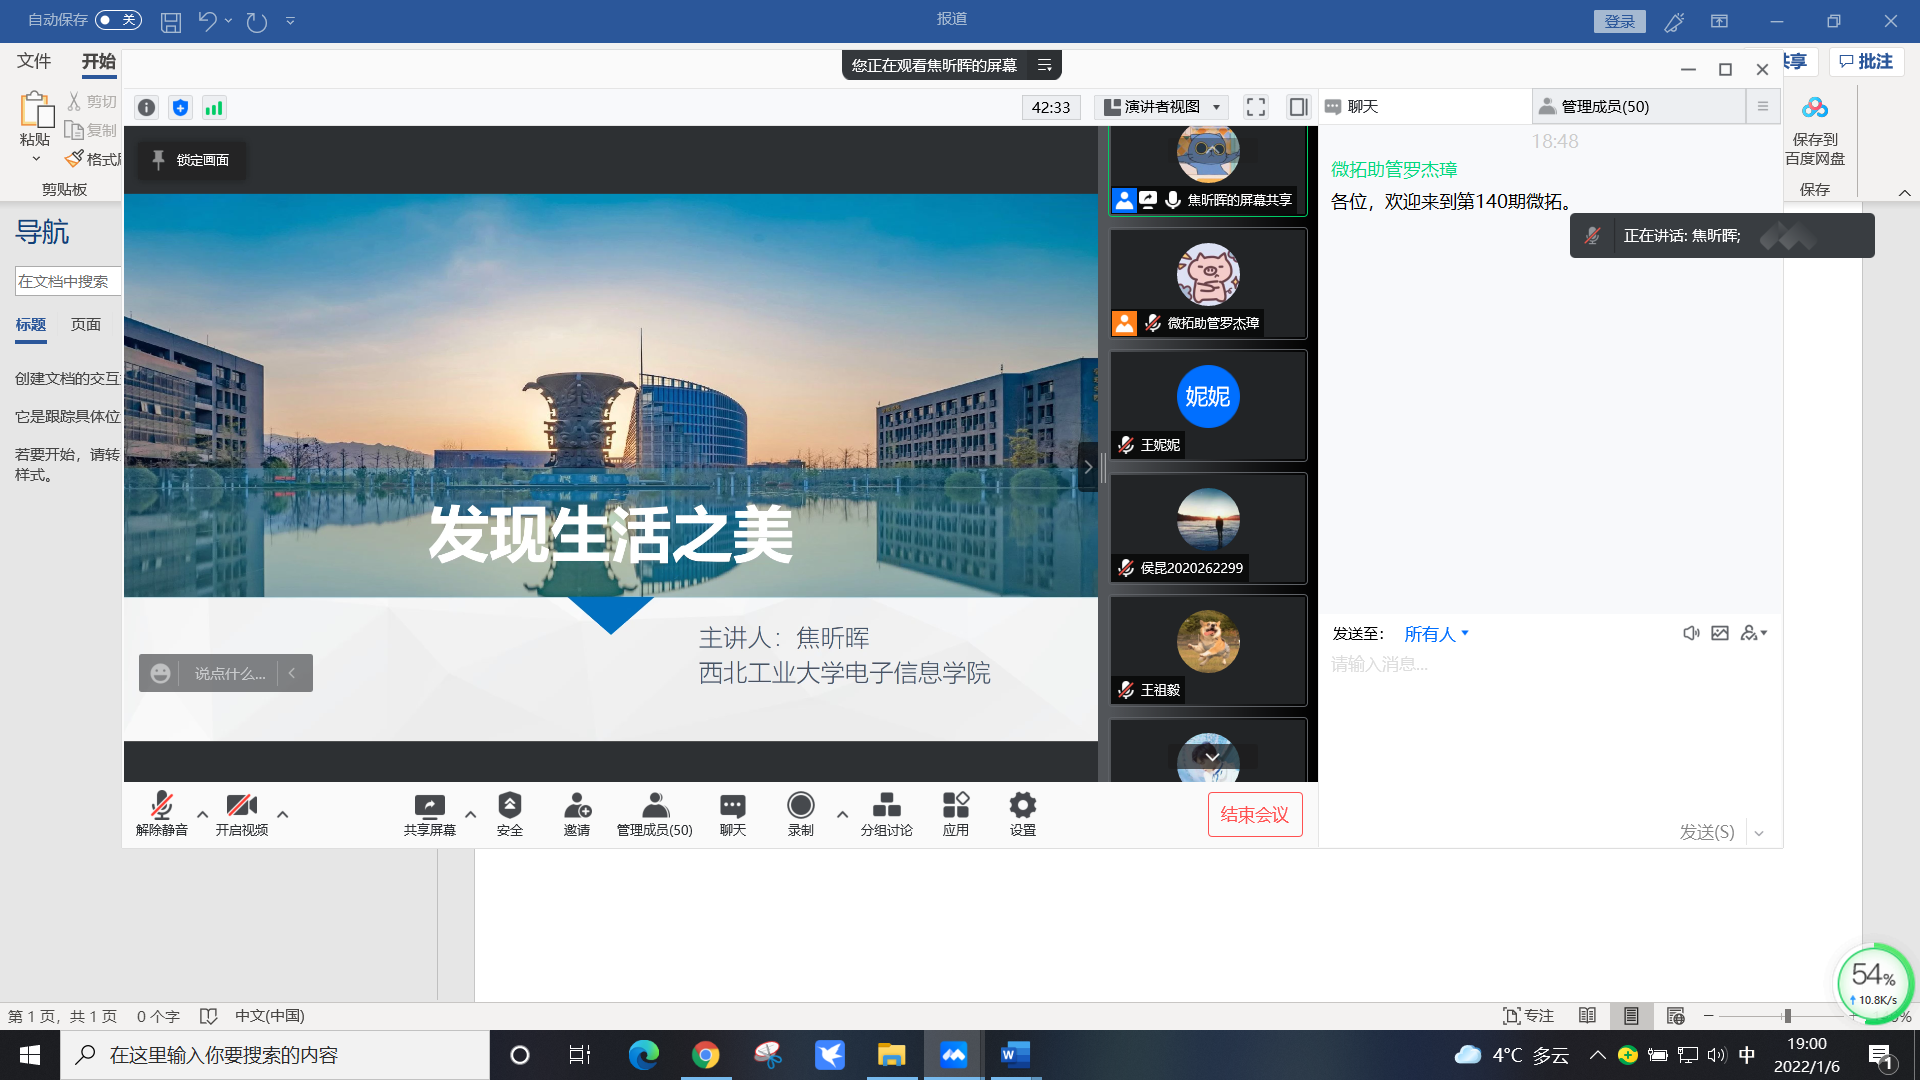
Task: Click the Invite participants icon
Action: (x=577, y=806)
